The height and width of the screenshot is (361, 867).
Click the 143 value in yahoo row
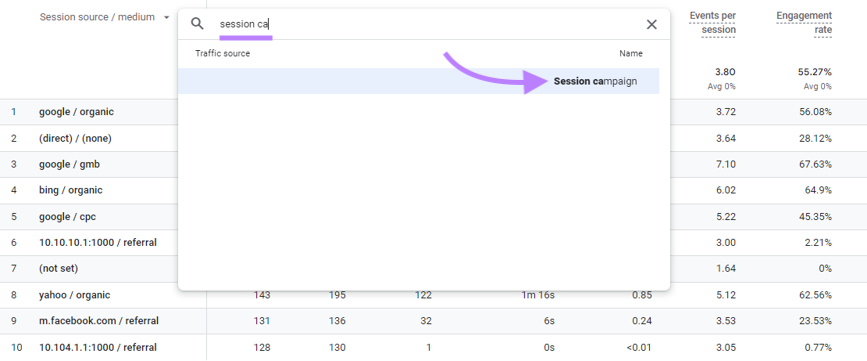tap(262, 295)
